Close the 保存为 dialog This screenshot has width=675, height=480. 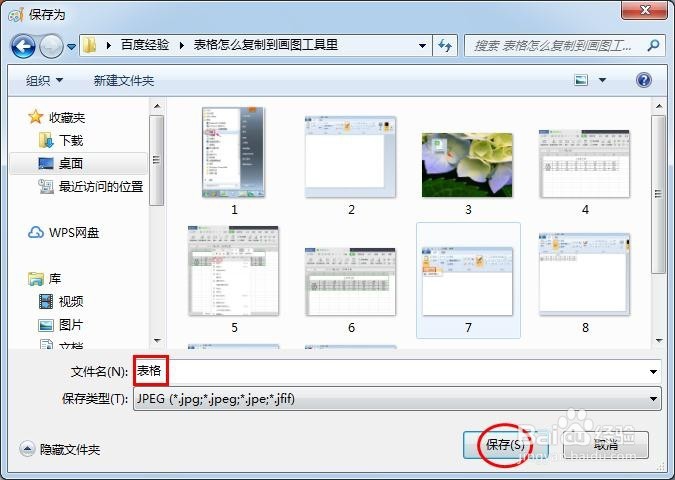click(644, 10)
